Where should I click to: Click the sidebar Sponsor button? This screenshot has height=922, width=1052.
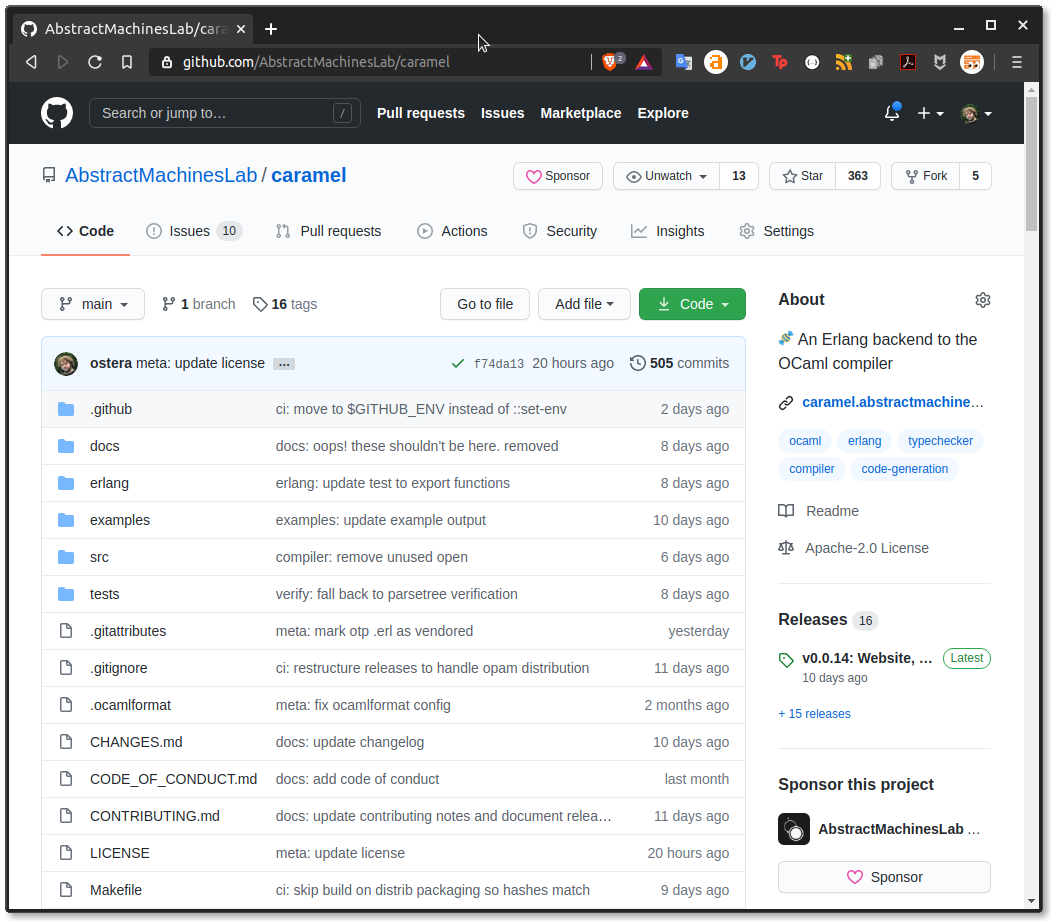(884, 877)
